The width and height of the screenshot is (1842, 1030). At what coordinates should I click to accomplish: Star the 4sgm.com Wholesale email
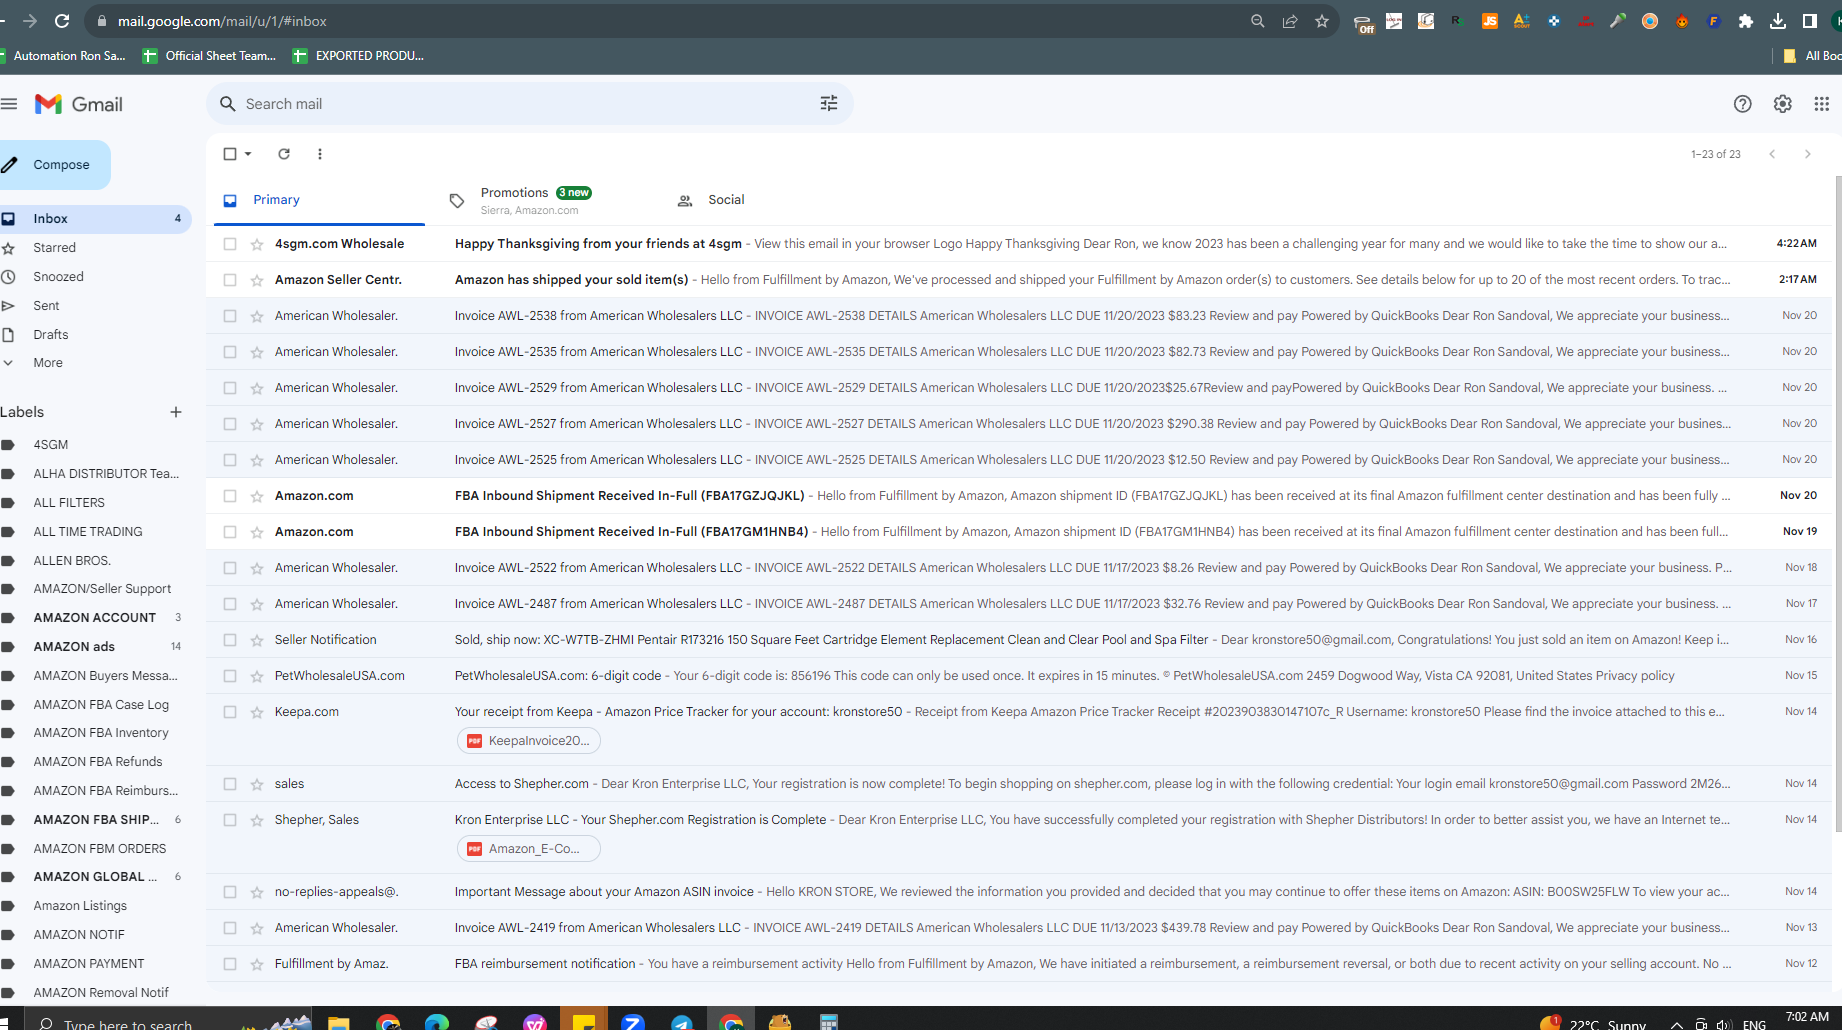tap(257, 244)
